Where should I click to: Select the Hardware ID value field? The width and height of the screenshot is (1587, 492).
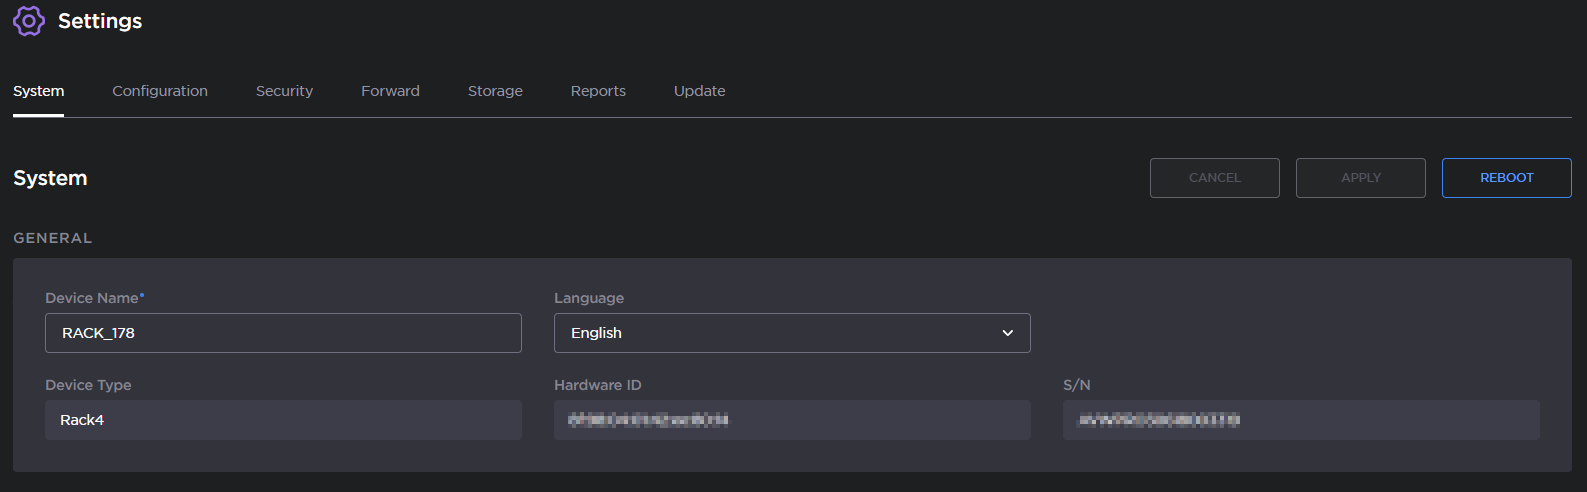pyautogui.click(x=792, y=420)
